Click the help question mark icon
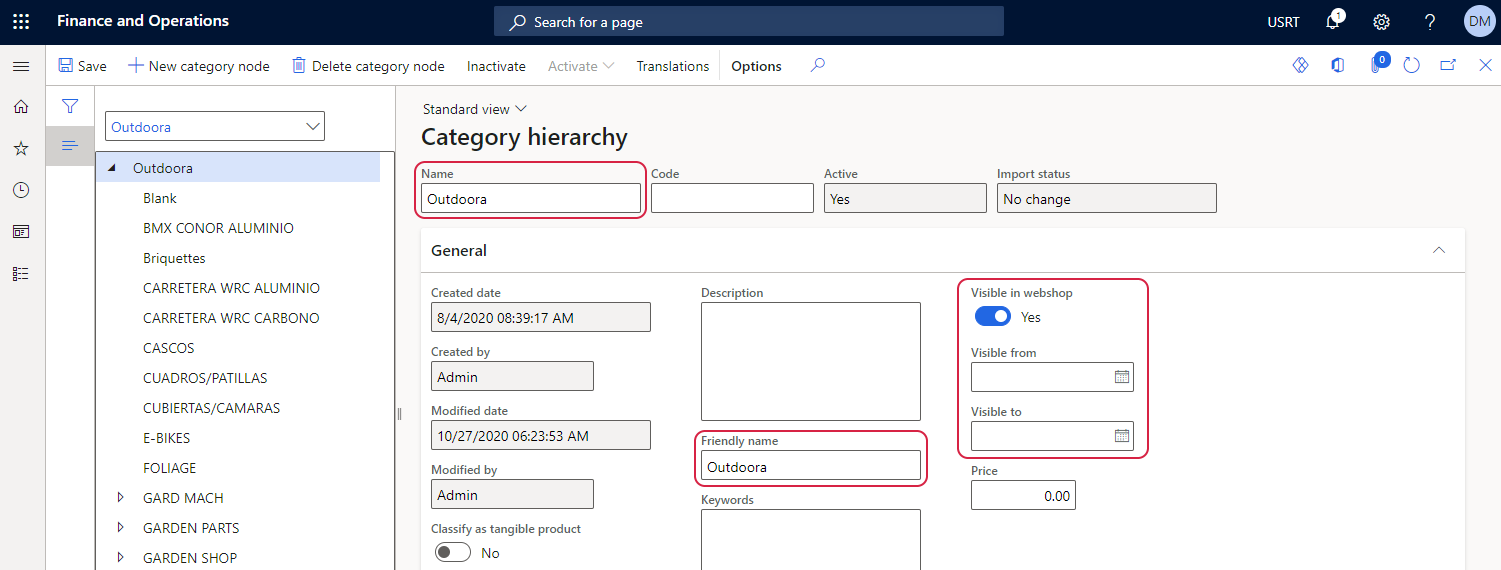 point(1430,22)
